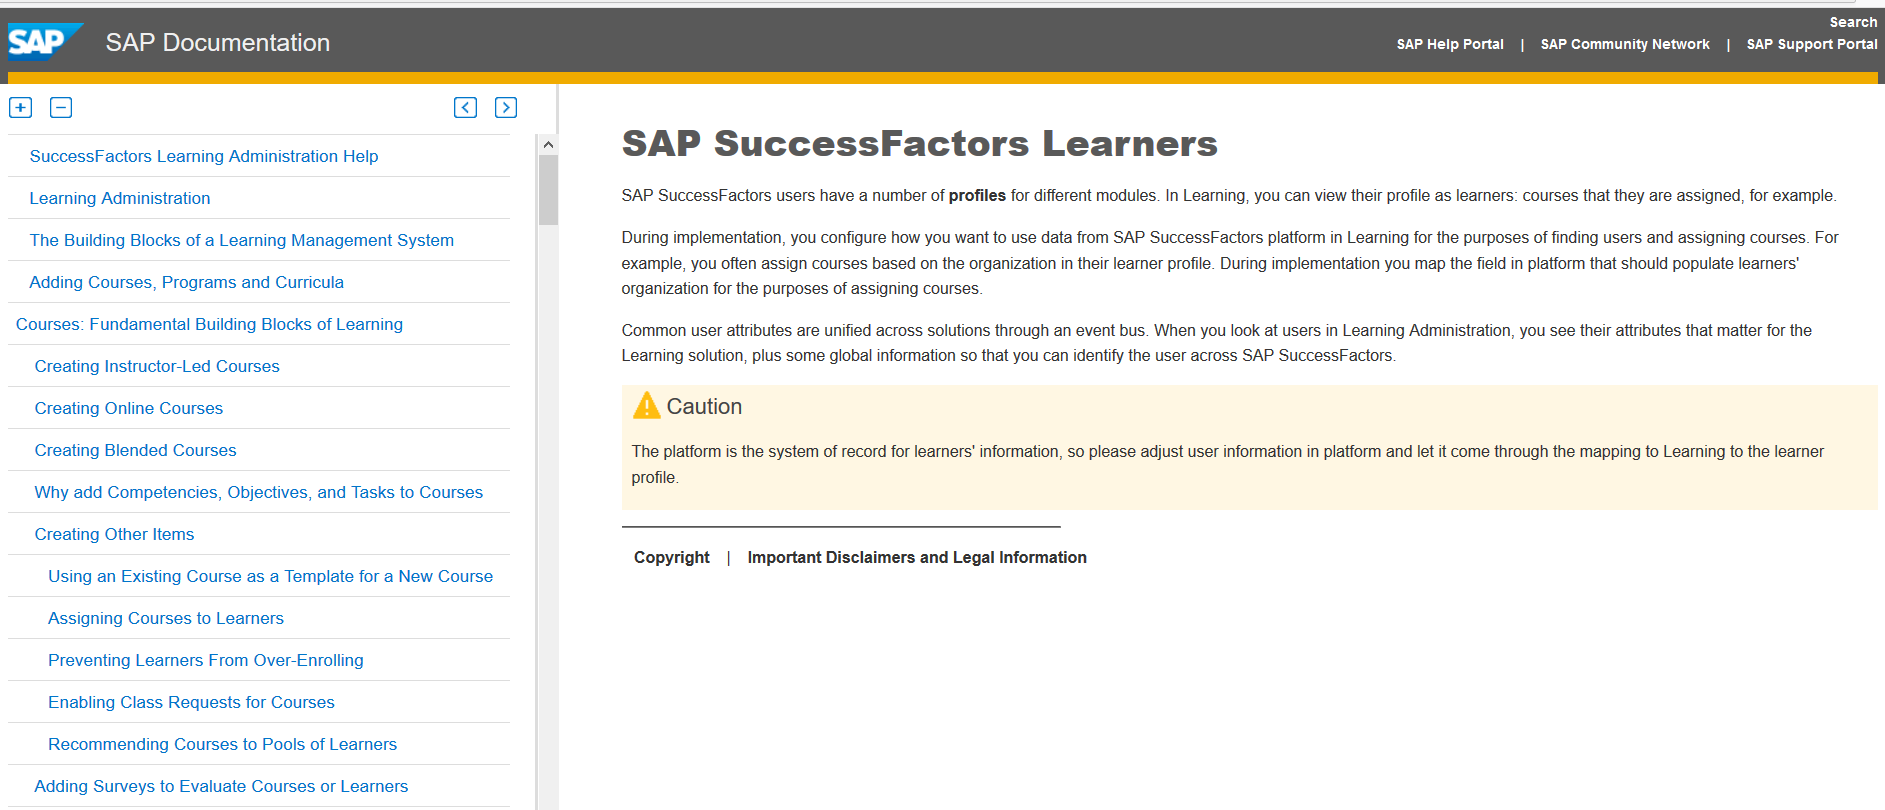Click the sidebar vertical scrollbar thumb
Image resolution: width=1885 pixels, height=810 pixels.
tap(548, 190)
